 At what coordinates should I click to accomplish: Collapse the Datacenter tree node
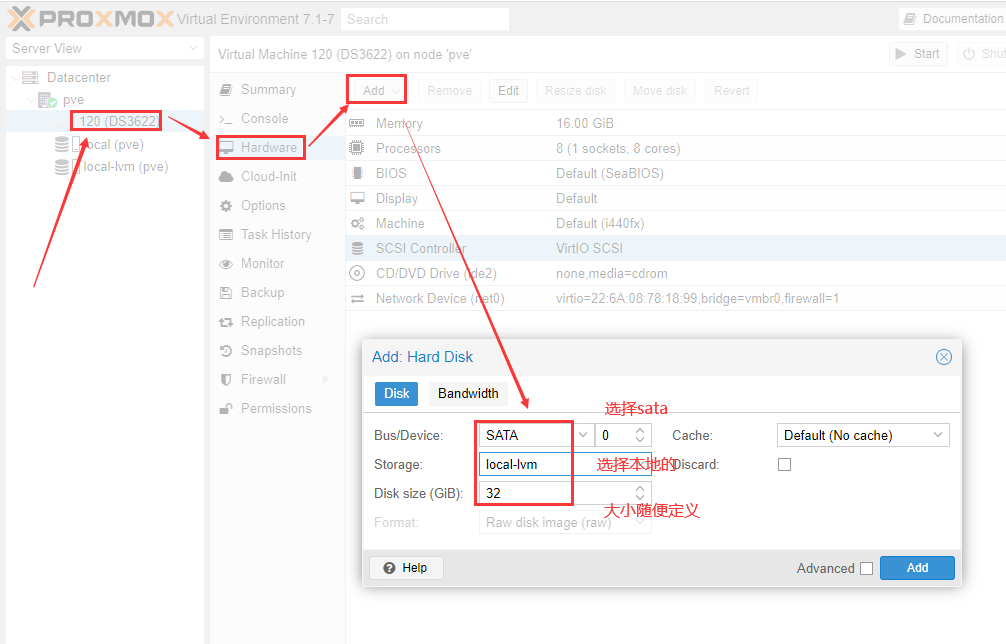(15, 78)
